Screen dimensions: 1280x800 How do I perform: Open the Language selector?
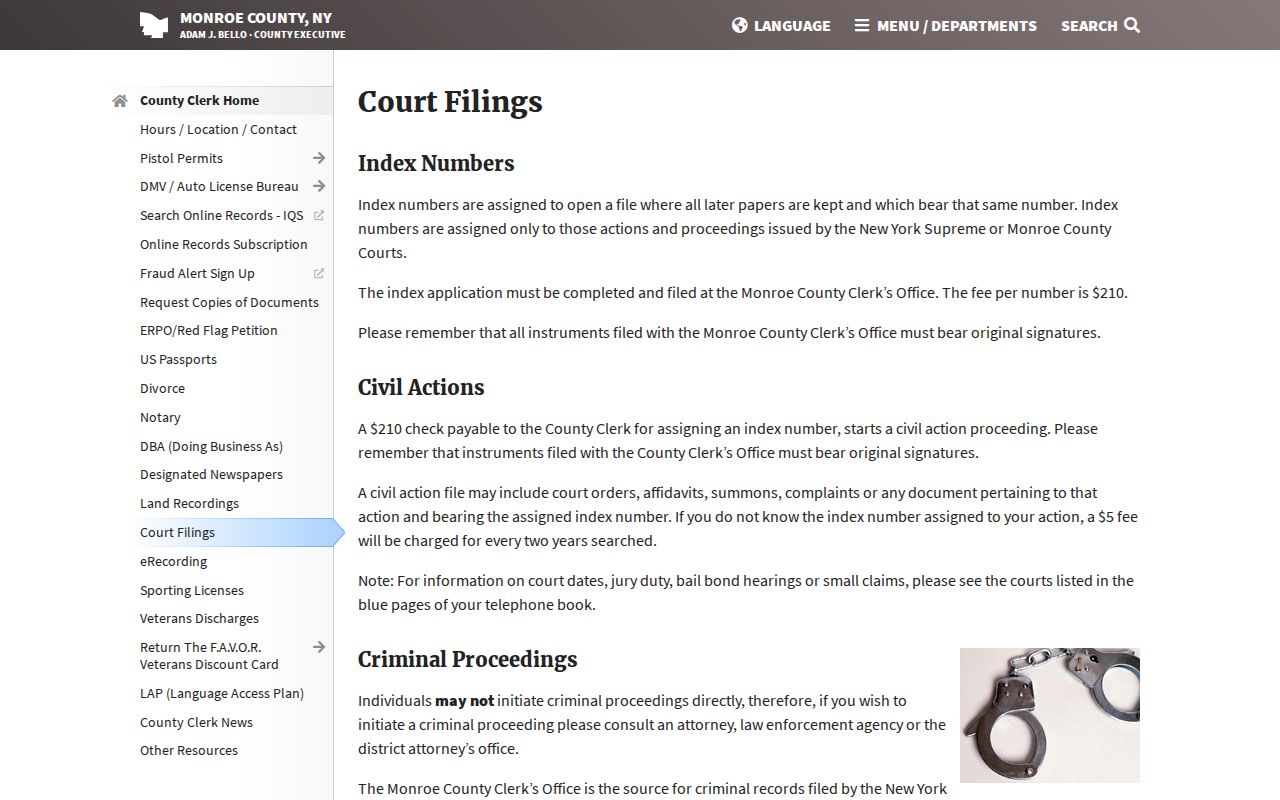point(781,25)
